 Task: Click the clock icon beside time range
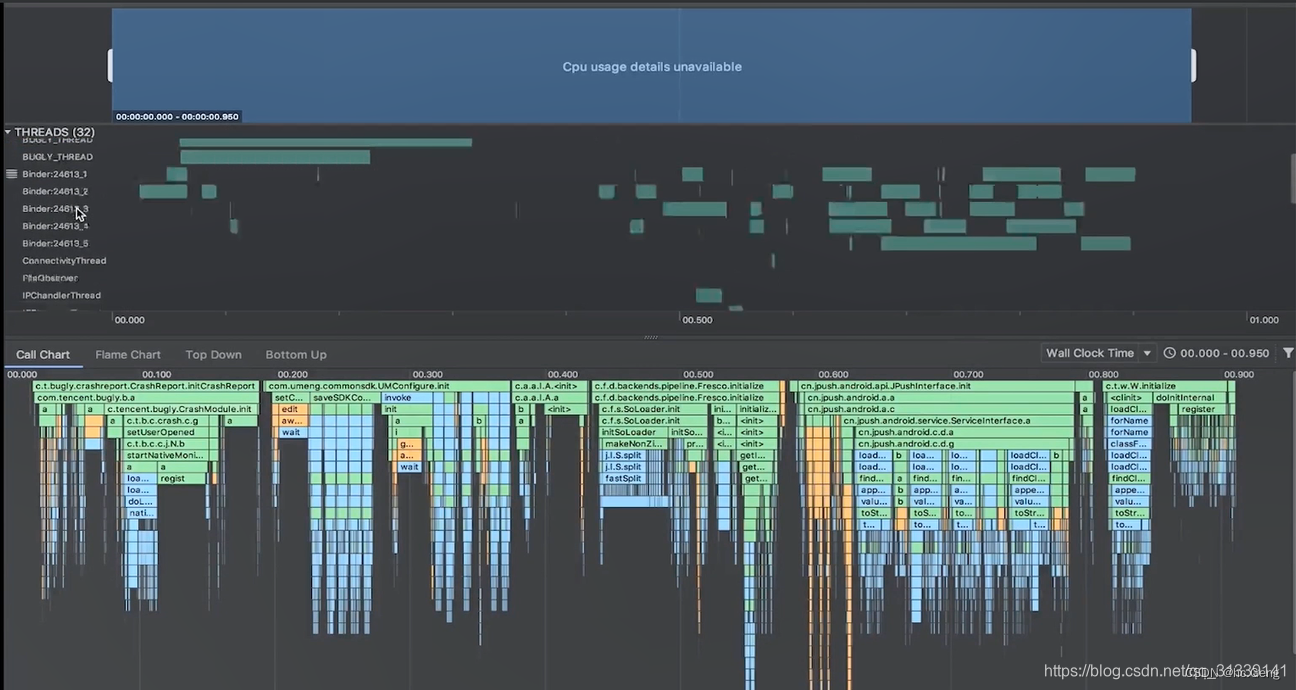(x=1169, y=353)
